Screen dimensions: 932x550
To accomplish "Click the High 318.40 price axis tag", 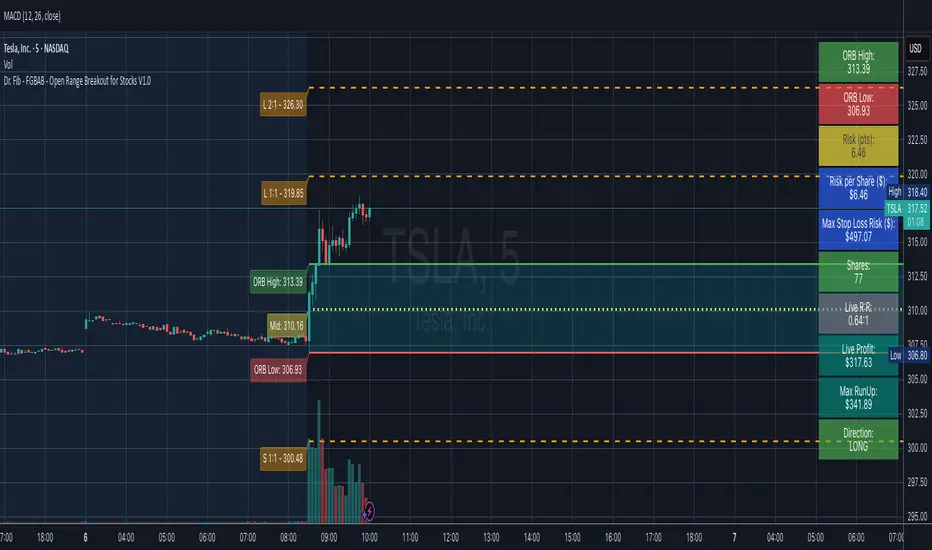I will pyautogui.click(x=907, y=191).
